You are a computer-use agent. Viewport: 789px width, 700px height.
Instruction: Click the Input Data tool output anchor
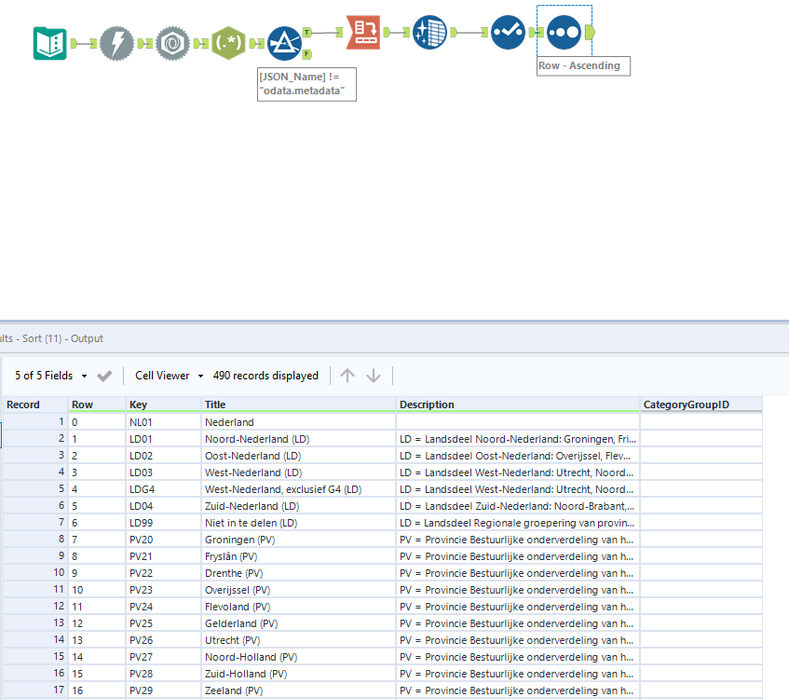73,43
